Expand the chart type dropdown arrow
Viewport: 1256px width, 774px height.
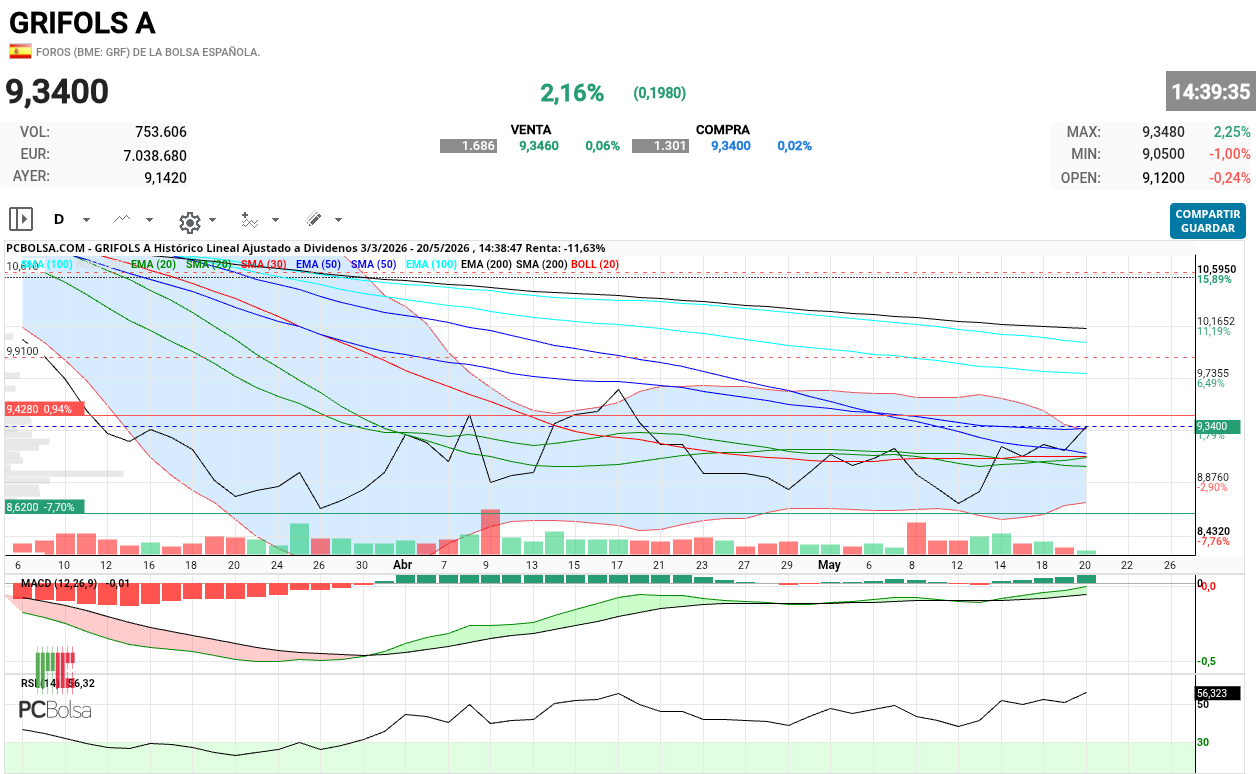pyautogui.click(x=150, y=220)
